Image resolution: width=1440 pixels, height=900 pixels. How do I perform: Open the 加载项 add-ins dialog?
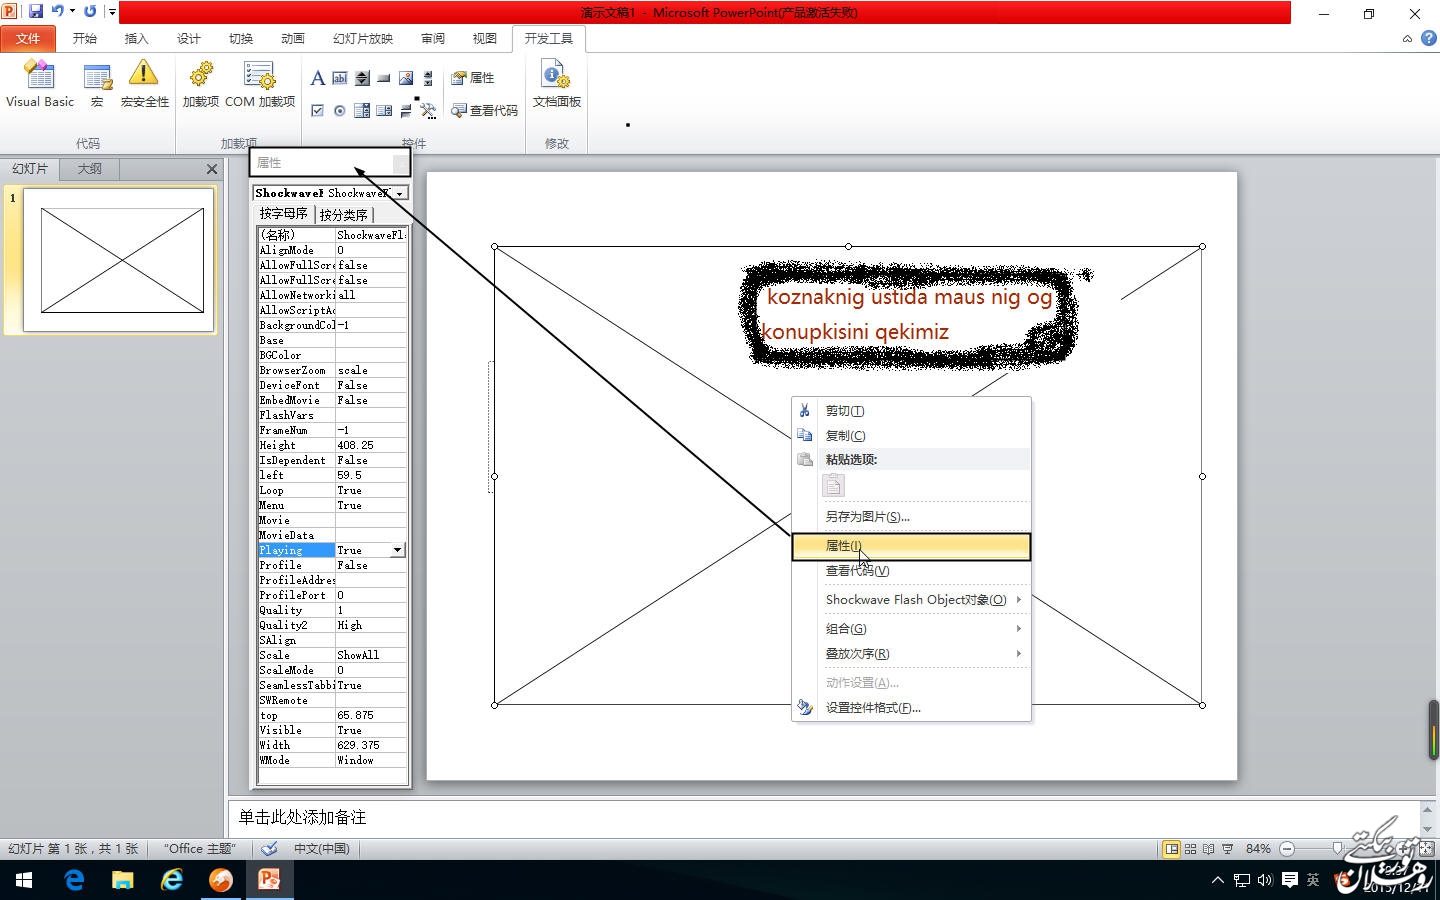click(x=200, y=84)
